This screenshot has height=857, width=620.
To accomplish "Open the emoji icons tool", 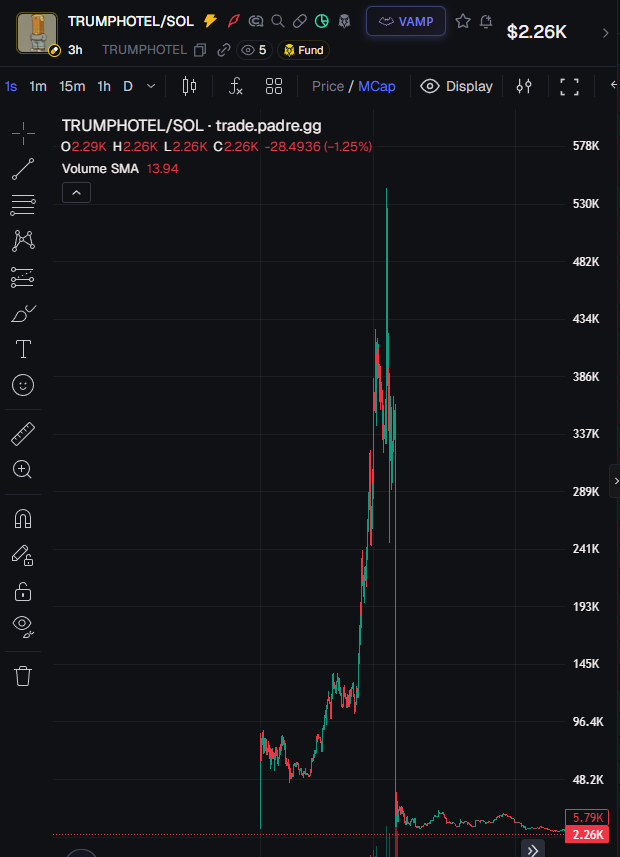I will (x=23, y=385).
